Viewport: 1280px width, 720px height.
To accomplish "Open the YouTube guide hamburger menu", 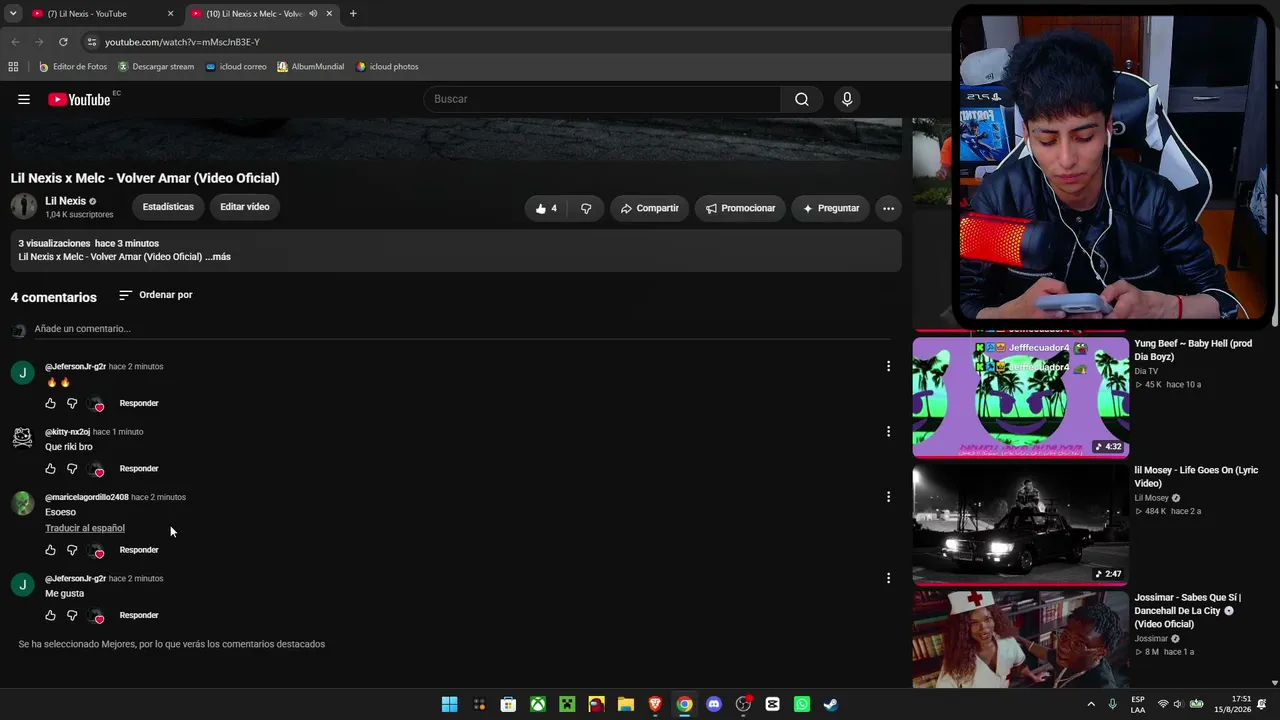I will pos(24,99).
